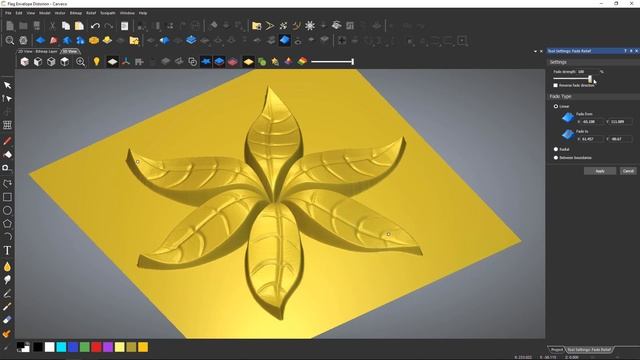The image size is (640, 360).
Task: Click the Fade strength value field
Action: (x=587, y=72)
